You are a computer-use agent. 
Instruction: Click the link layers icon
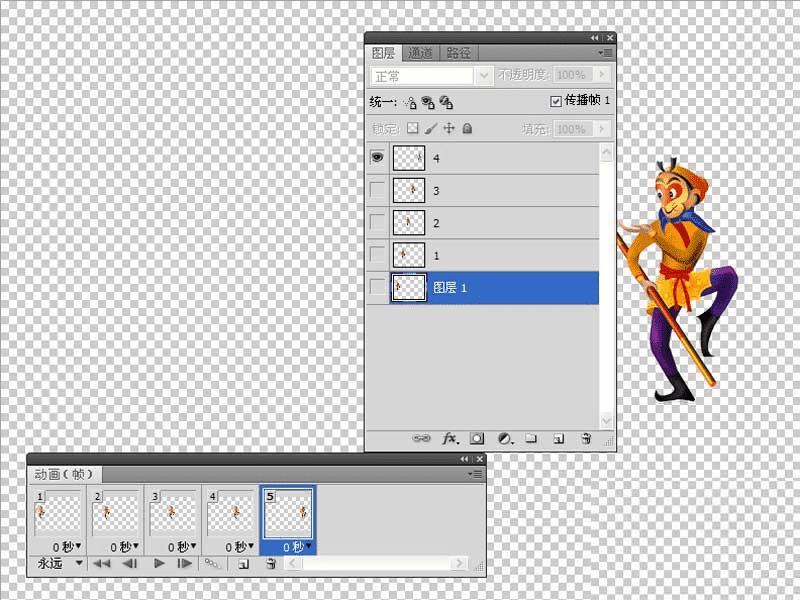[x=421, y=438]
